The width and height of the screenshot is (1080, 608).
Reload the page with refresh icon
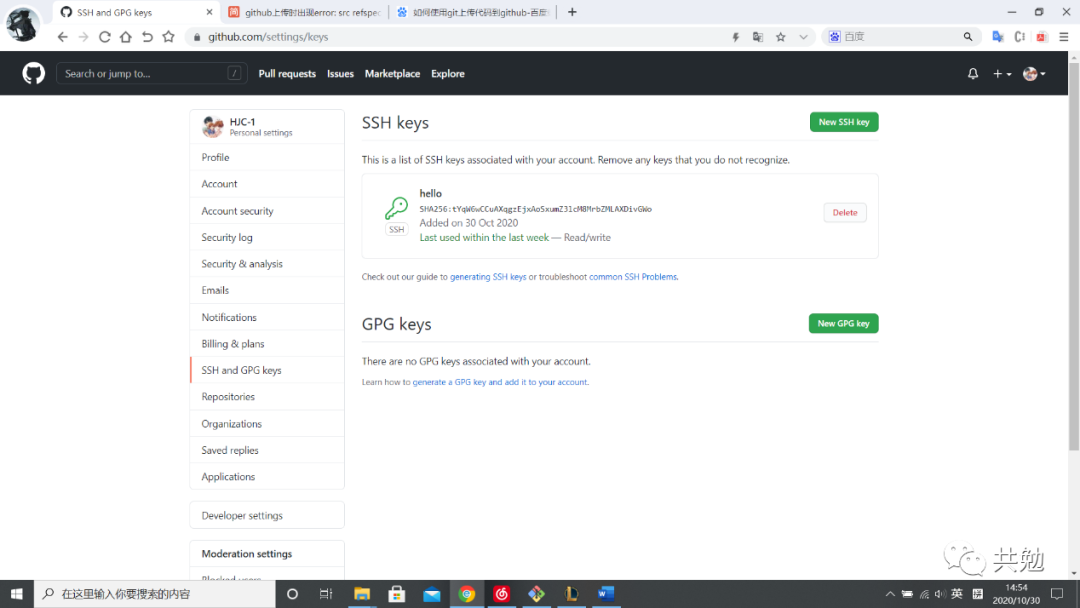coord(105,37)
